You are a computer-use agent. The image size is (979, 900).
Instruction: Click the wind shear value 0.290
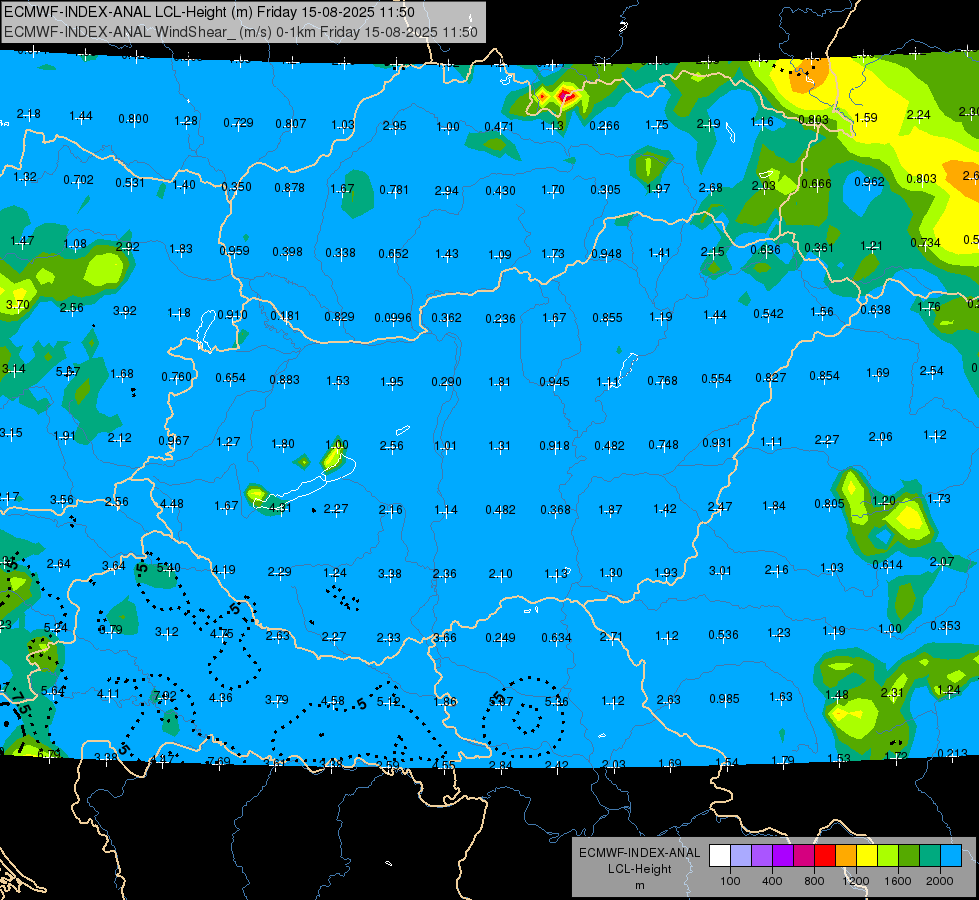tap(446, 382)
